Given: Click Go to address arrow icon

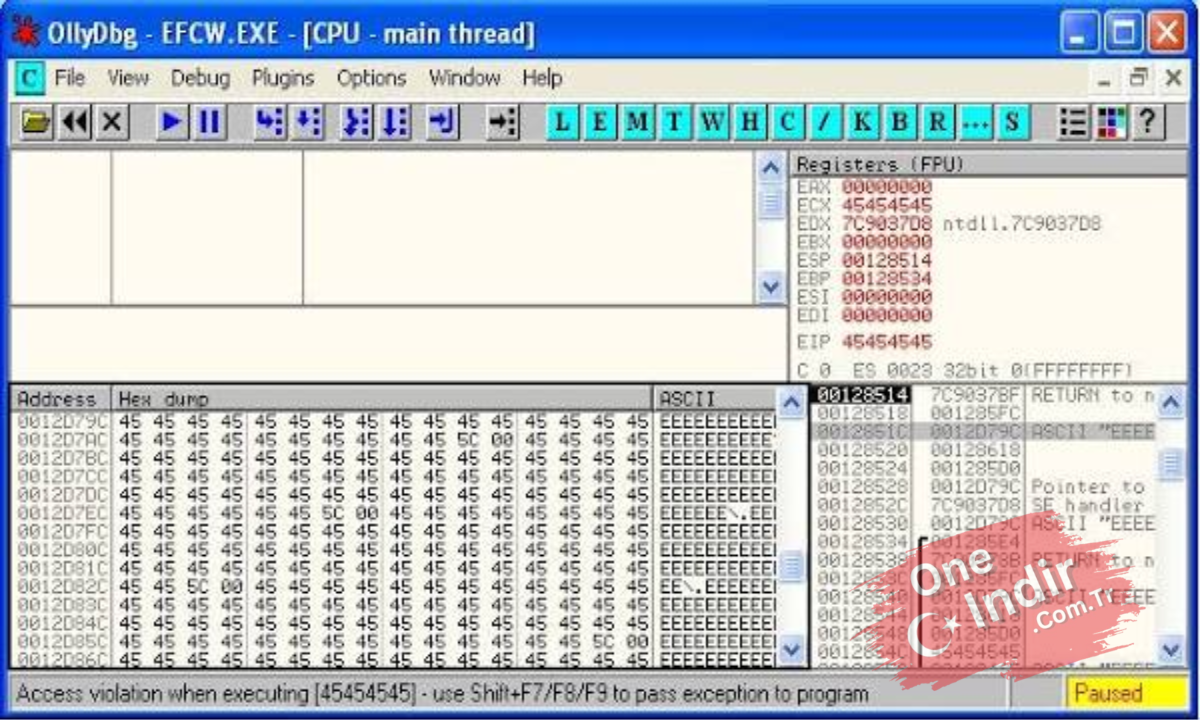Looking at the screenshot, I should pyautogui.click(x=502, y=122).
